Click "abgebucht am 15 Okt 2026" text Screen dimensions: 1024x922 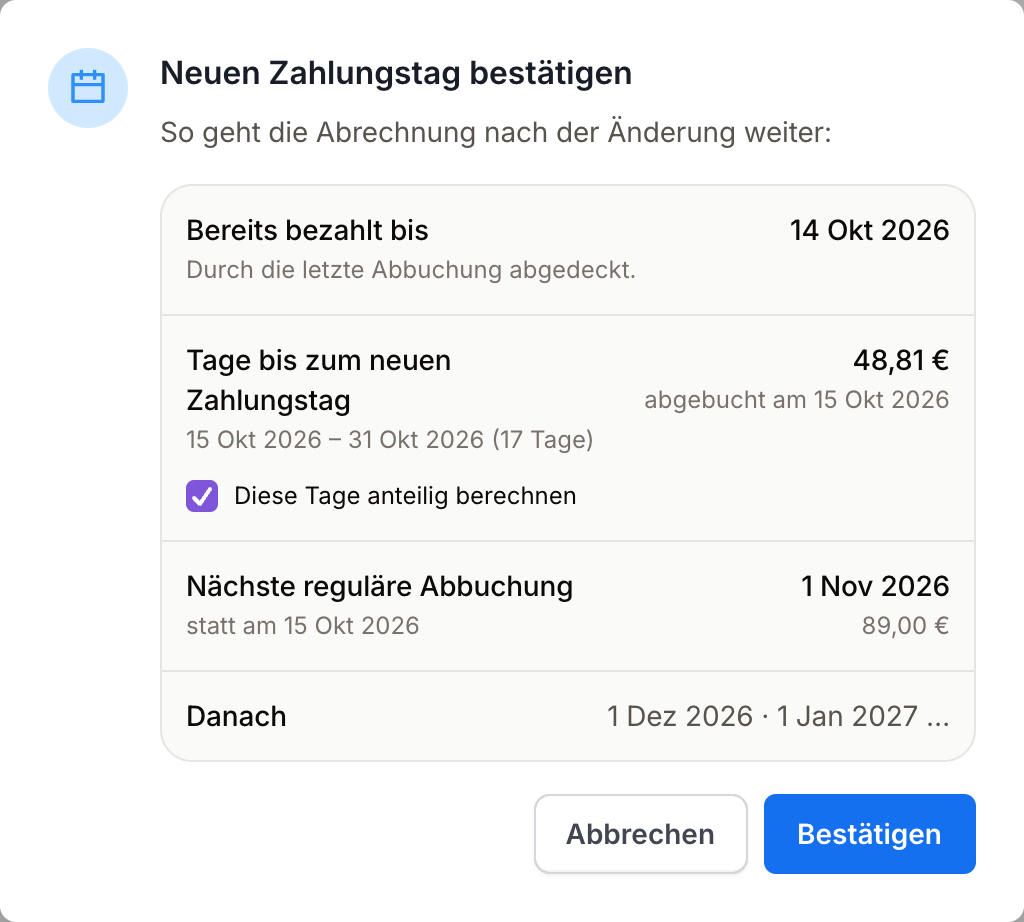click(796, 400)
